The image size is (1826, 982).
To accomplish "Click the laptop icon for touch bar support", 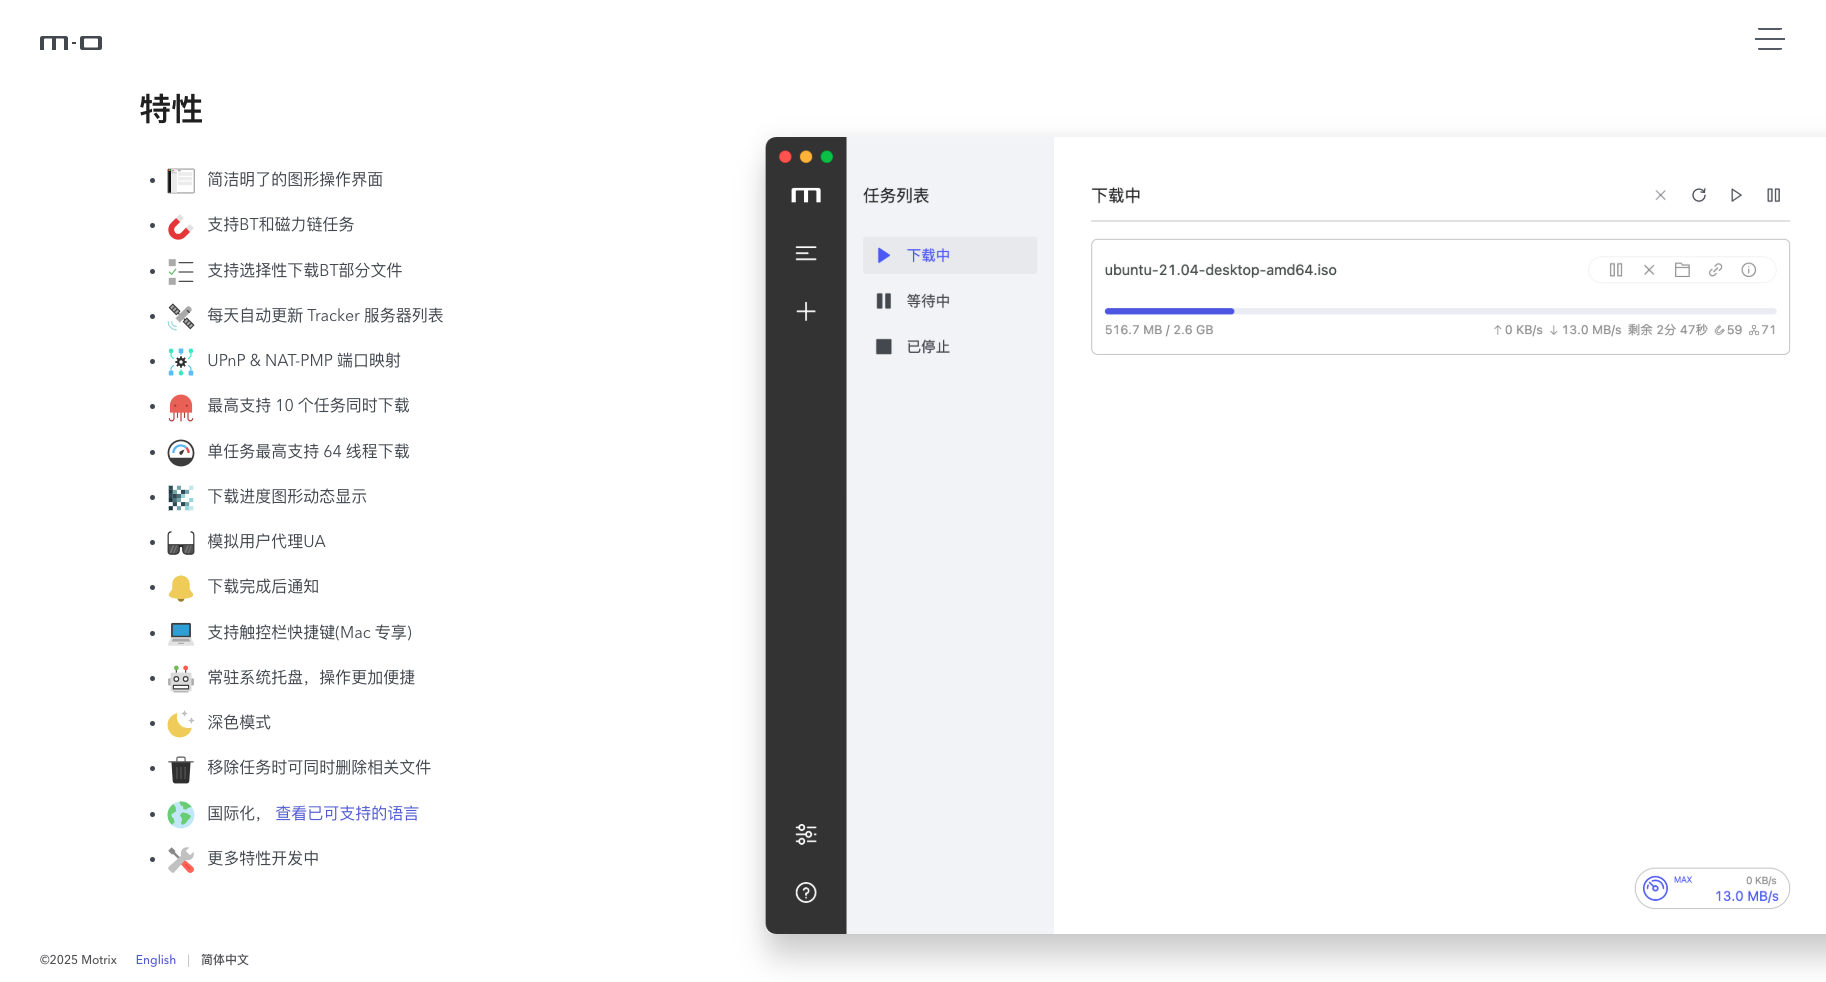I will 181,633.
